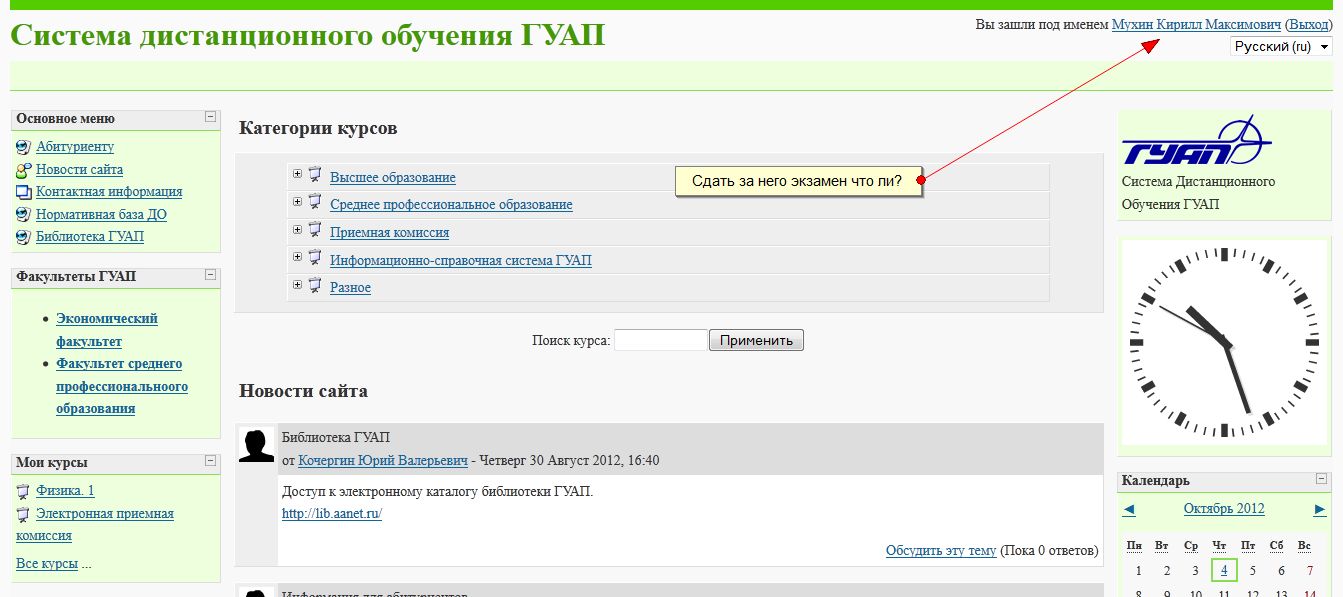1343x597 pixels.
Task: Collapse the Факультеты ГУАП block
Action: coord(210,274)
